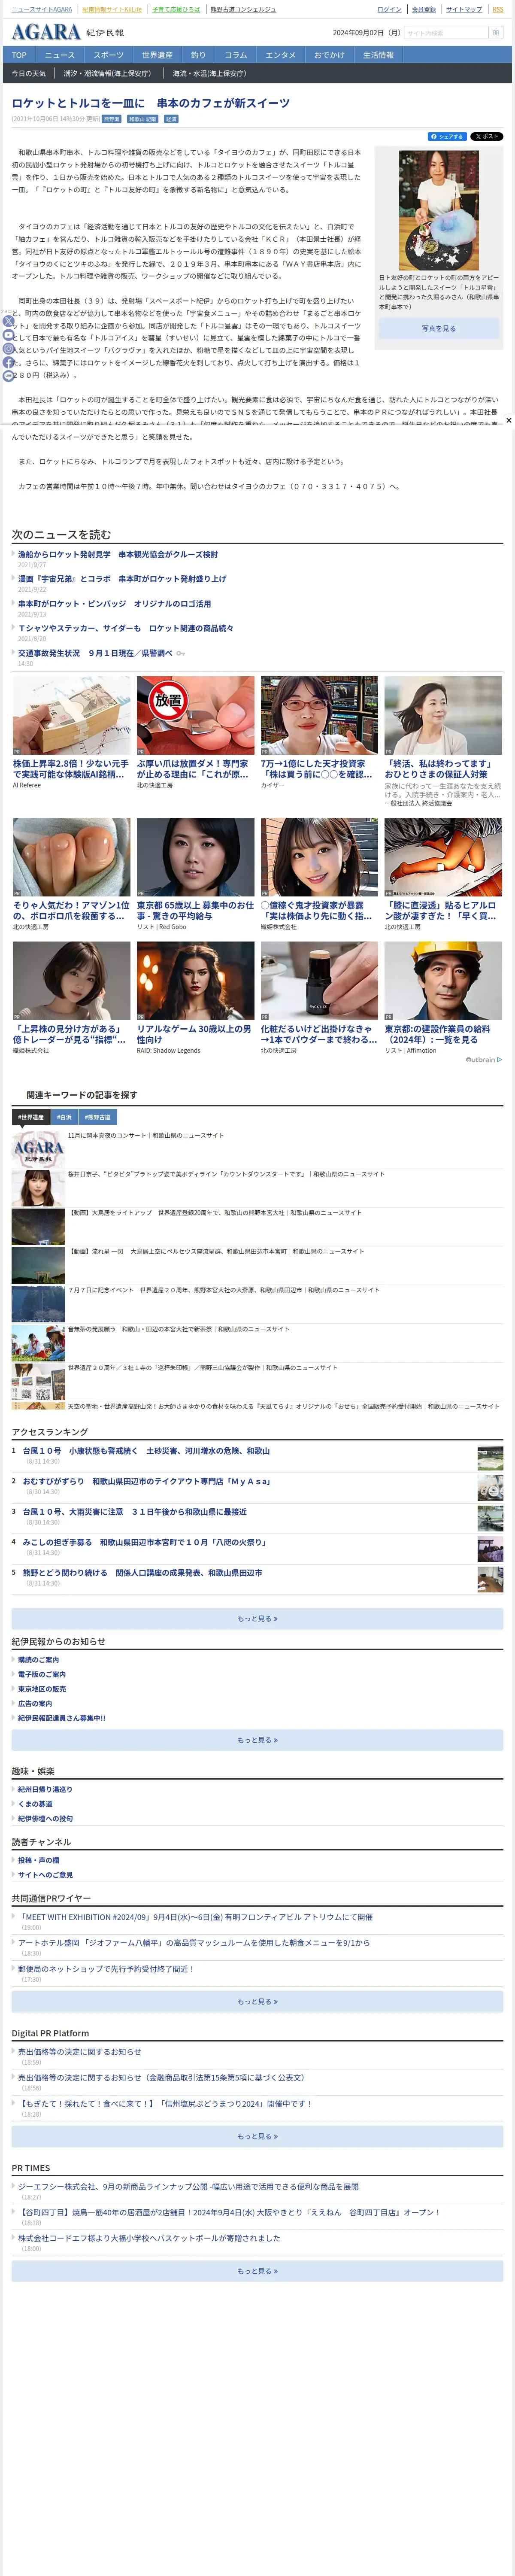
Task: Click もっと見る under Digital PR Platform
Action: [x=257, y=2136]
